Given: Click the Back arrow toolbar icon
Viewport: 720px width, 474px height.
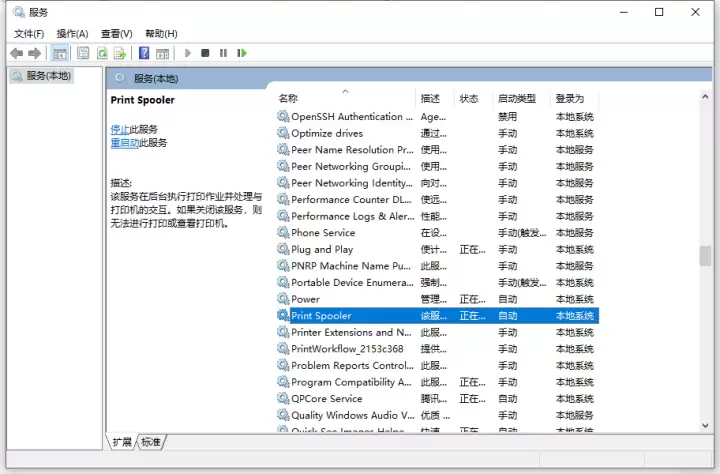Looking at the screenshot, I should pyautogui.click(x=17, y=53).
